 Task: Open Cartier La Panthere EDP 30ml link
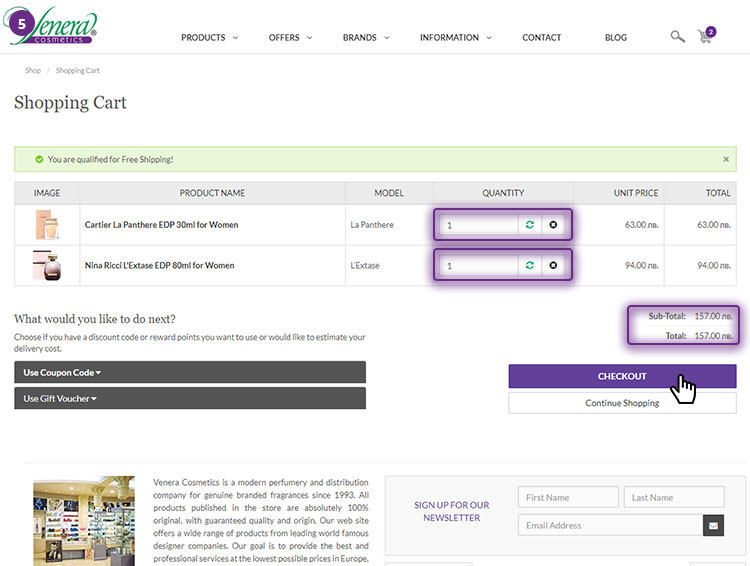point(161,224)
